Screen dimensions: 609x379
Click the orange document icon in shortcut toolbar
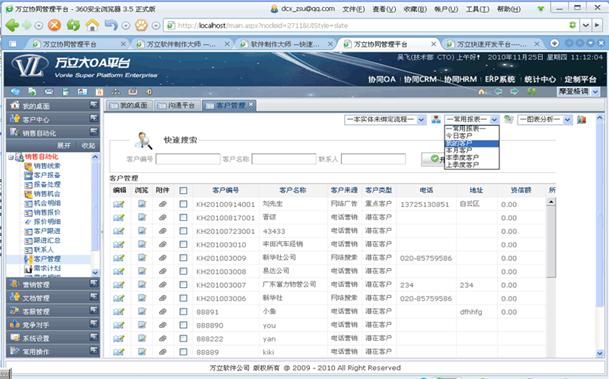click(99, 92)
